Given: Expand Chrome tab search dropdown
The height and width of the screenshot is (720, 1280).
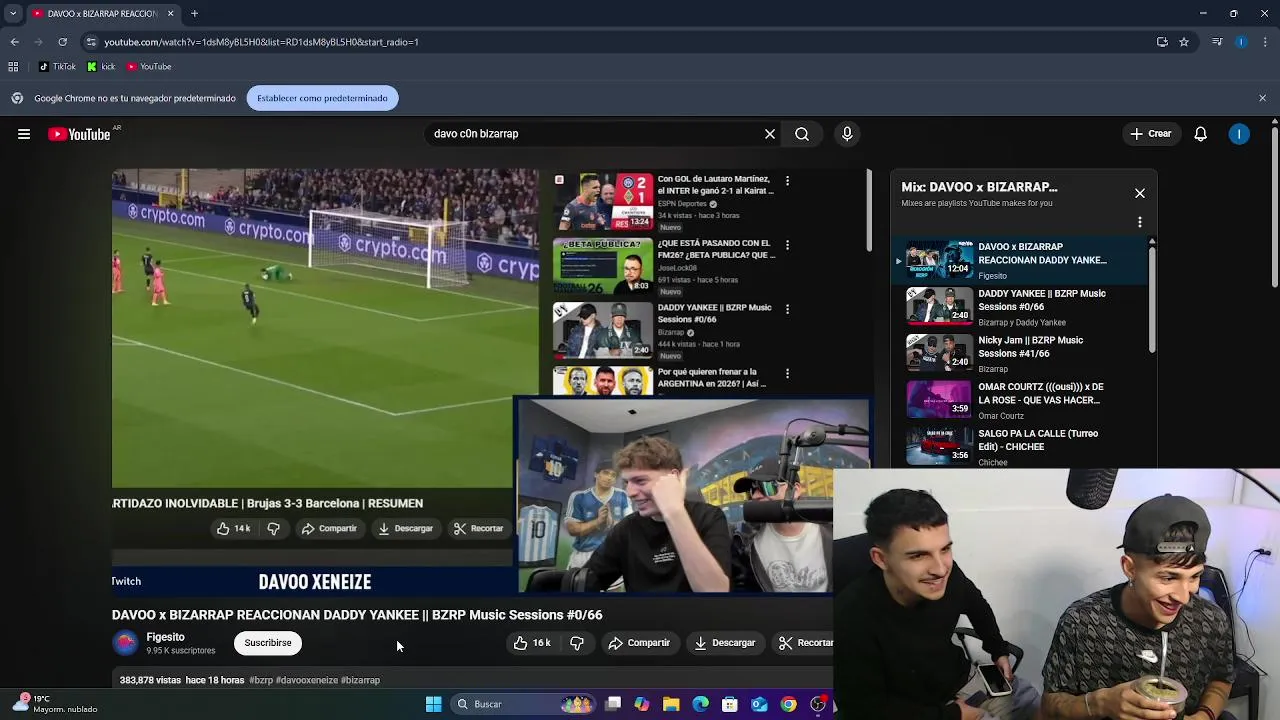Looking at the screenshot, I should pos(13,14).
